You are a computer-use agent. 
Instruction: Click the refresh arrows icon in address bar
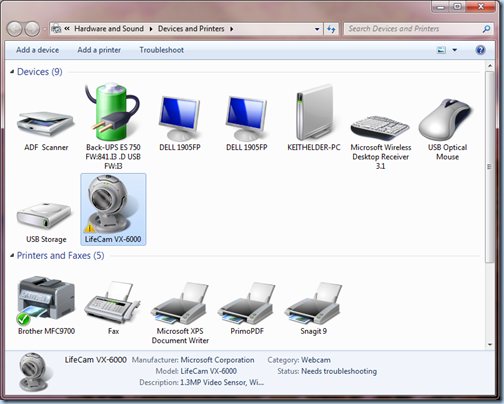tap(331, 29)
